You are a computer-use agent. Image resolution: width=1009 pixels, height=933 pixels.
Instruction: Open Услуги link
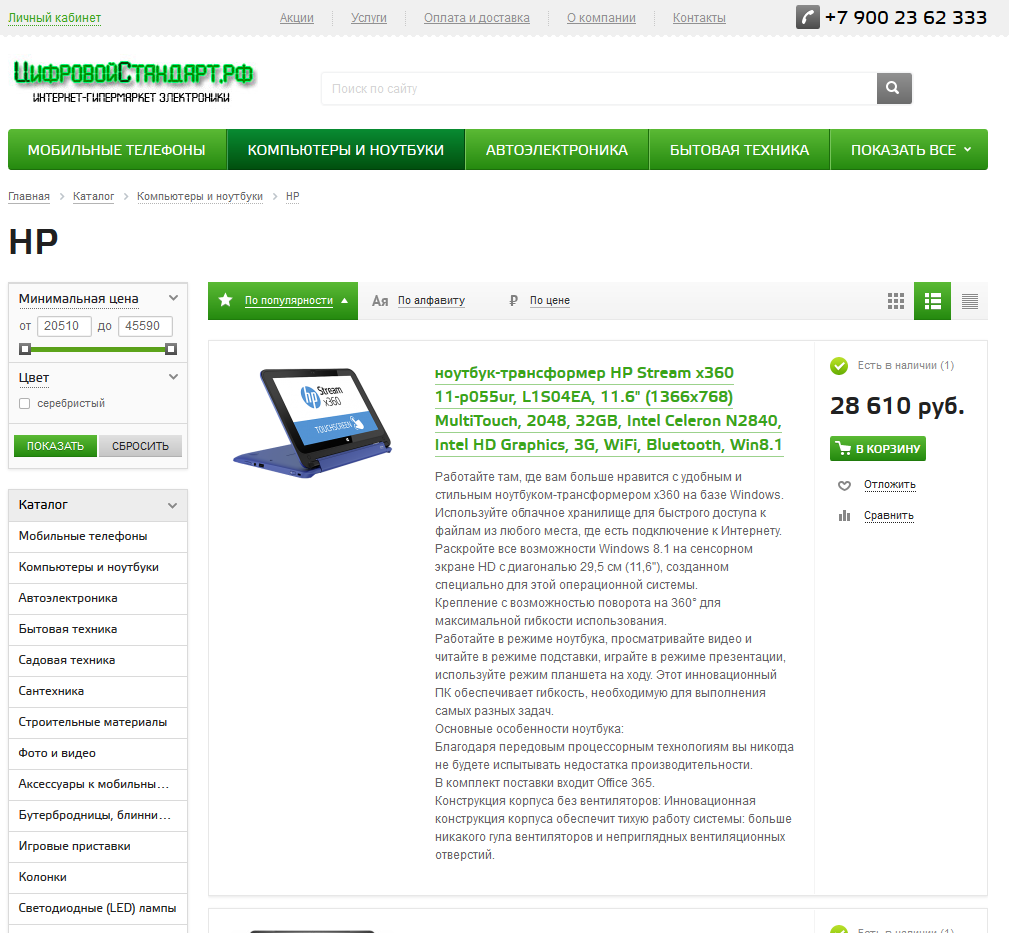[369, 18]
